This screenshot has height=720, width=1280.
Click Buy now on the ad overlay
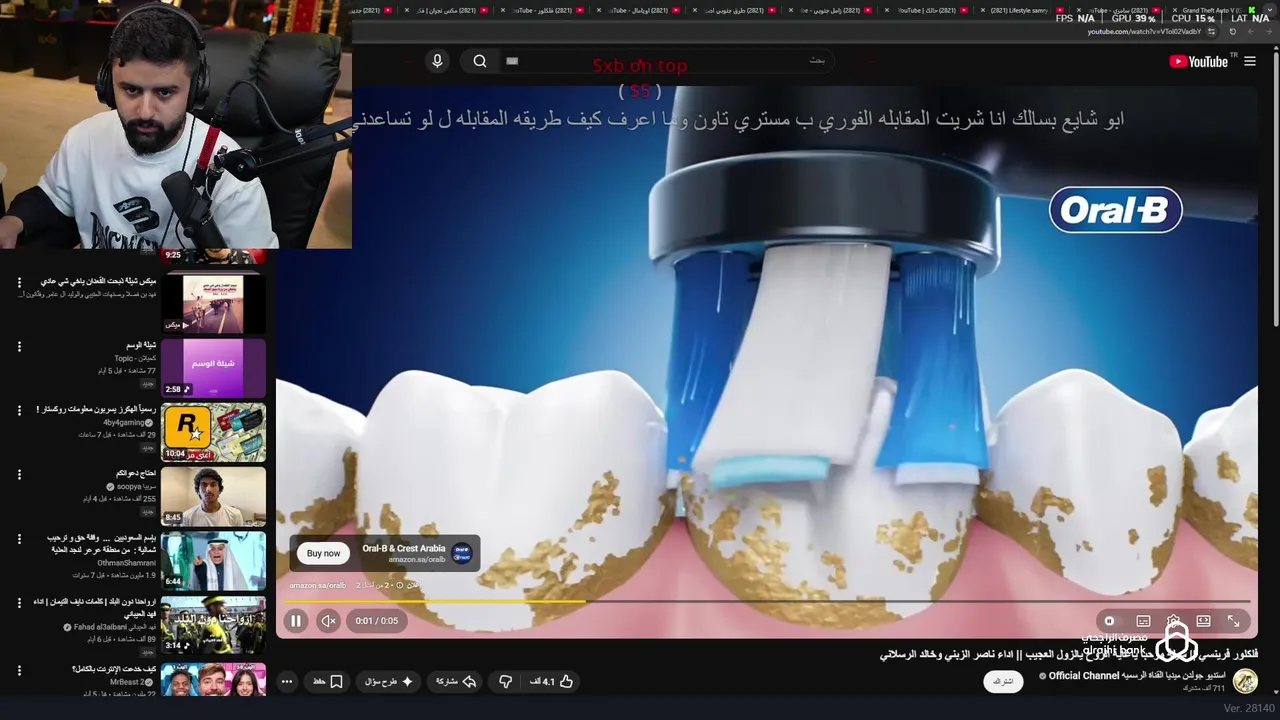323,553
